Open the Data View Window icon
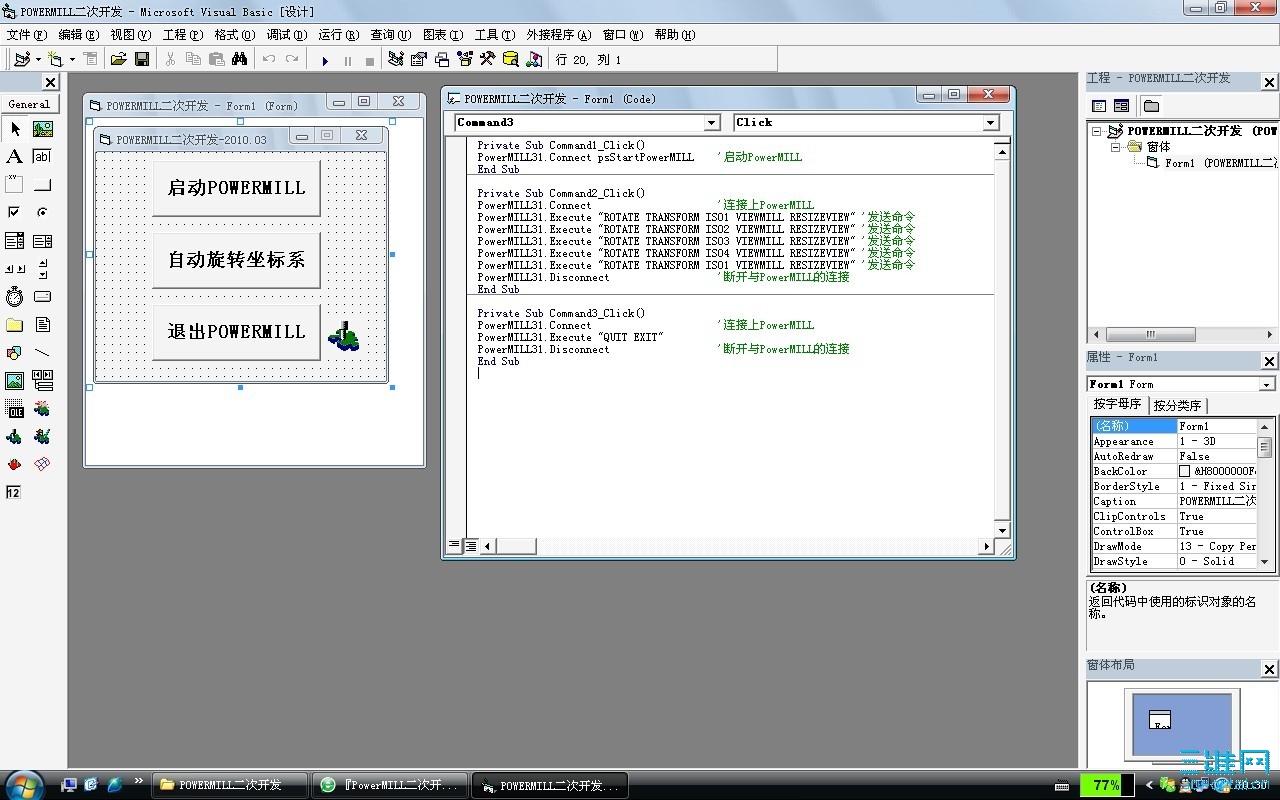 tap(511, 60)
